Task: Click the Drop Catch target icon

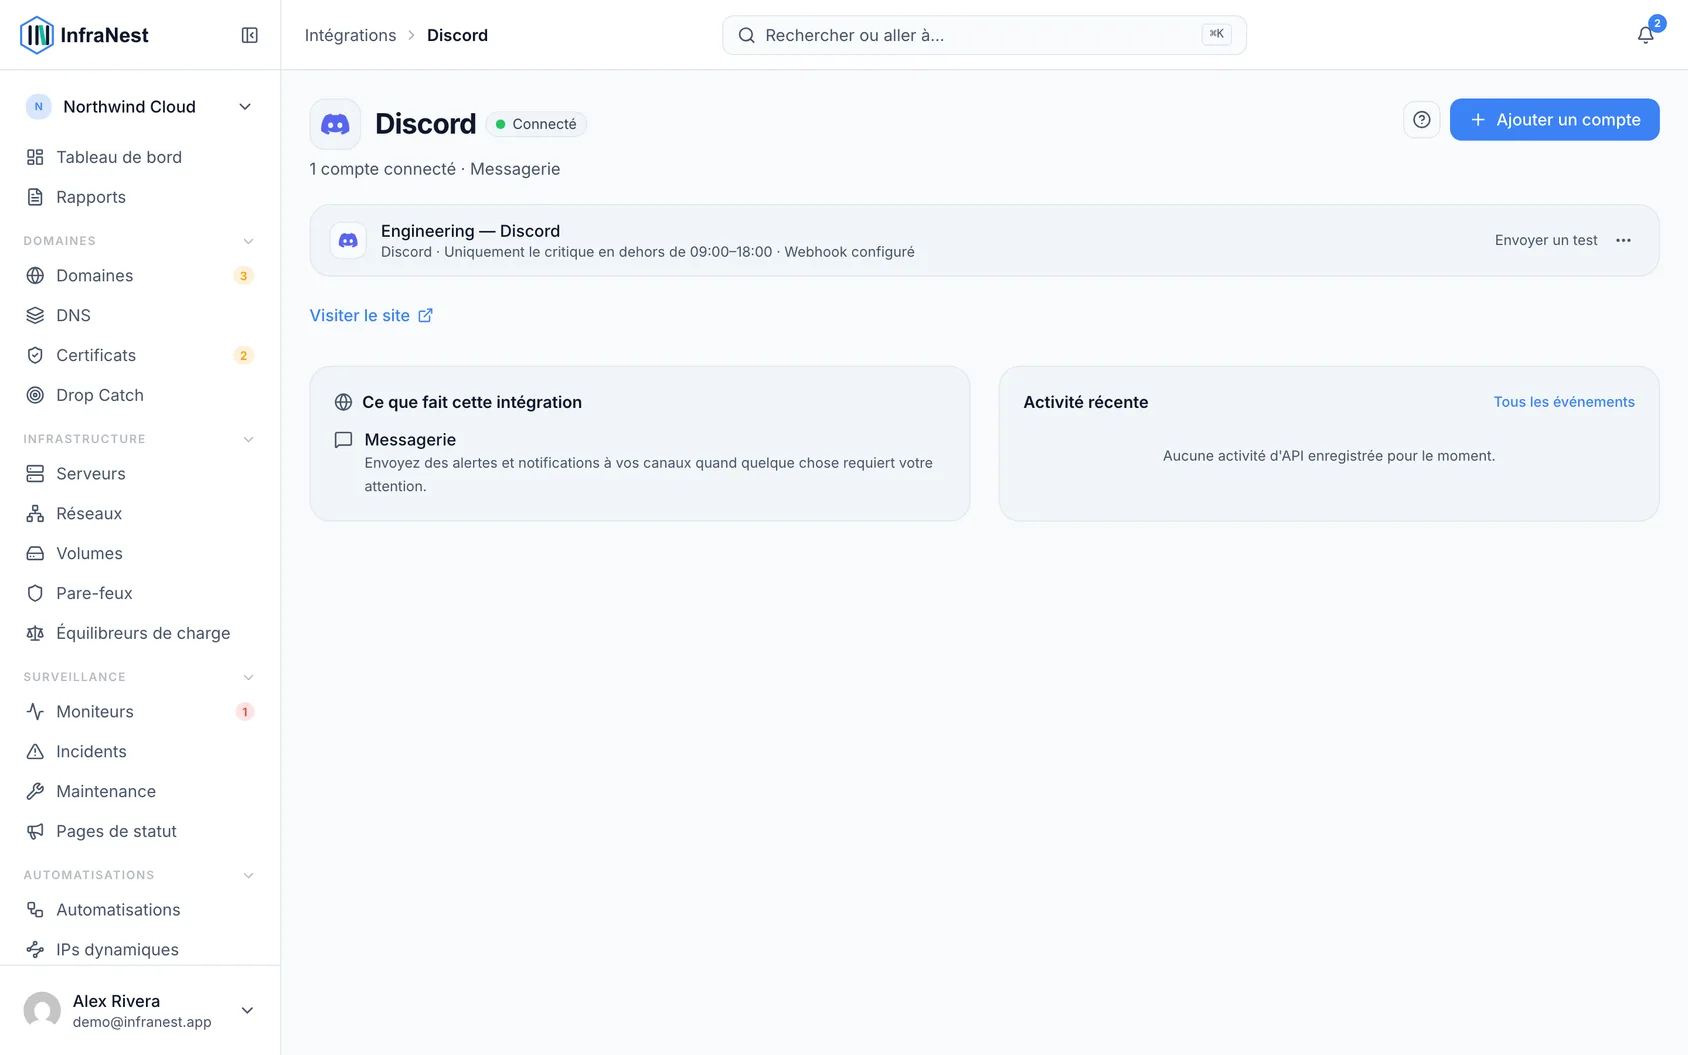Action: tap(35, 395)
